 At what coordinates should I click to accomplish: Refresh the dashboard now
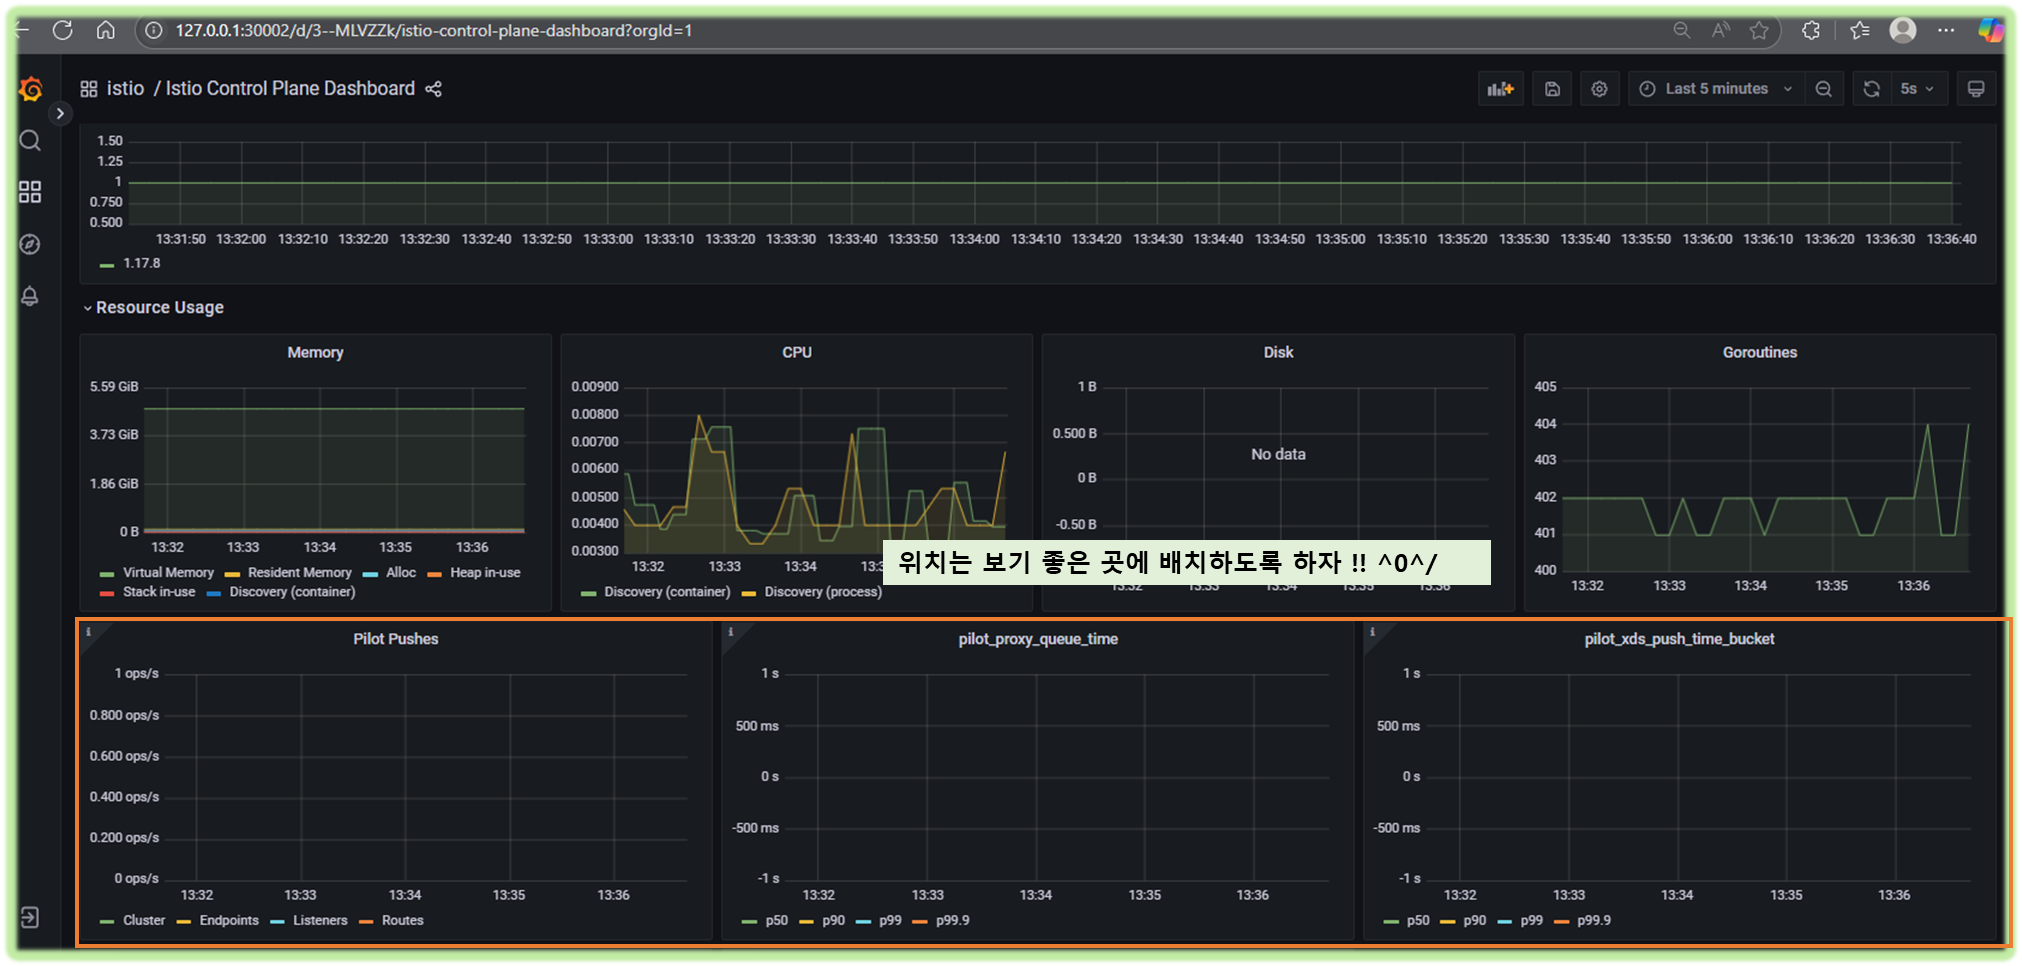[x=1871, y=89]
